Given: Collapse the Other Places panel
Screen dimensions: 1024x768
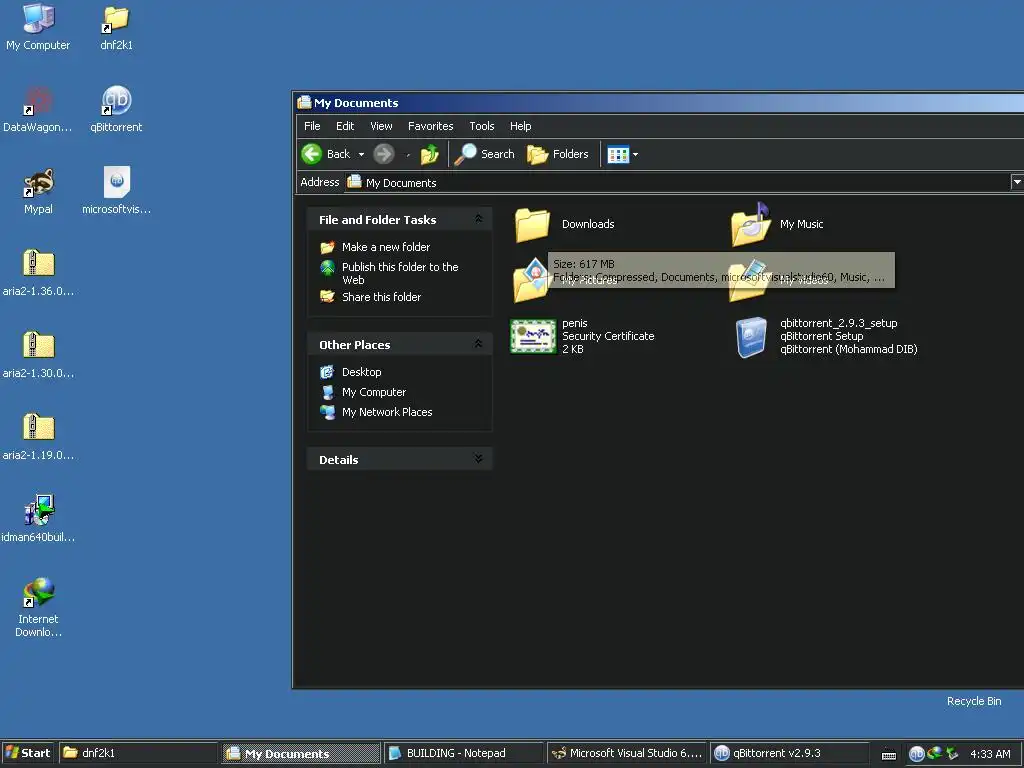Looking at the screenshot, I should pos(479,344).
